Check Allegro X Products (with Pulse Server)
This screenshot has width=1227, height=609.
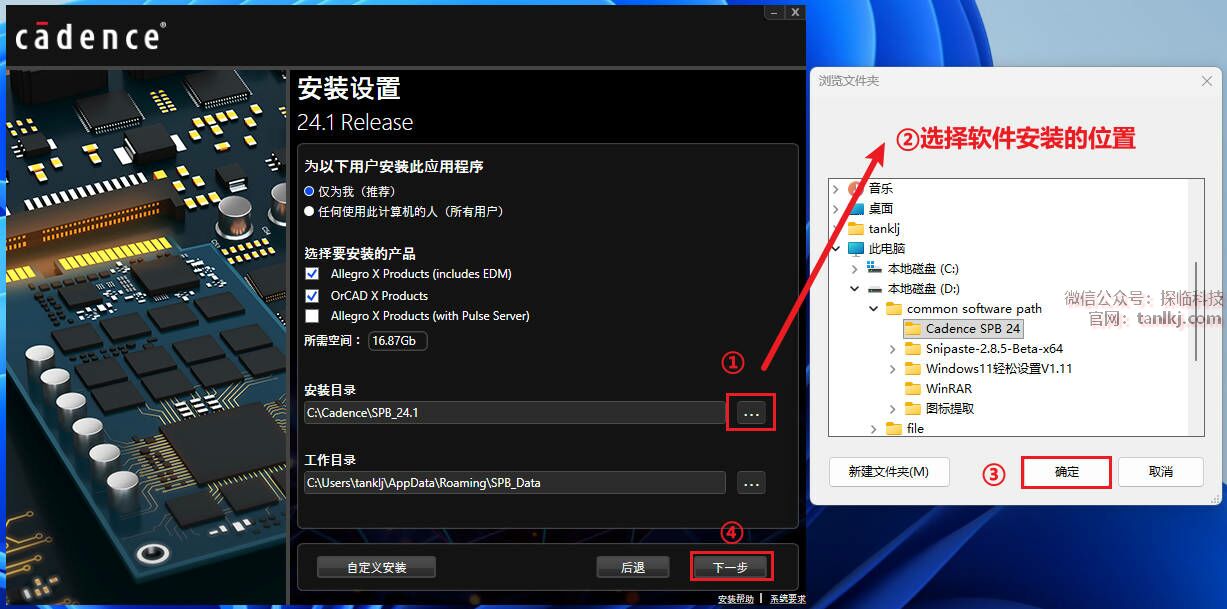click(x=311, y=316)
